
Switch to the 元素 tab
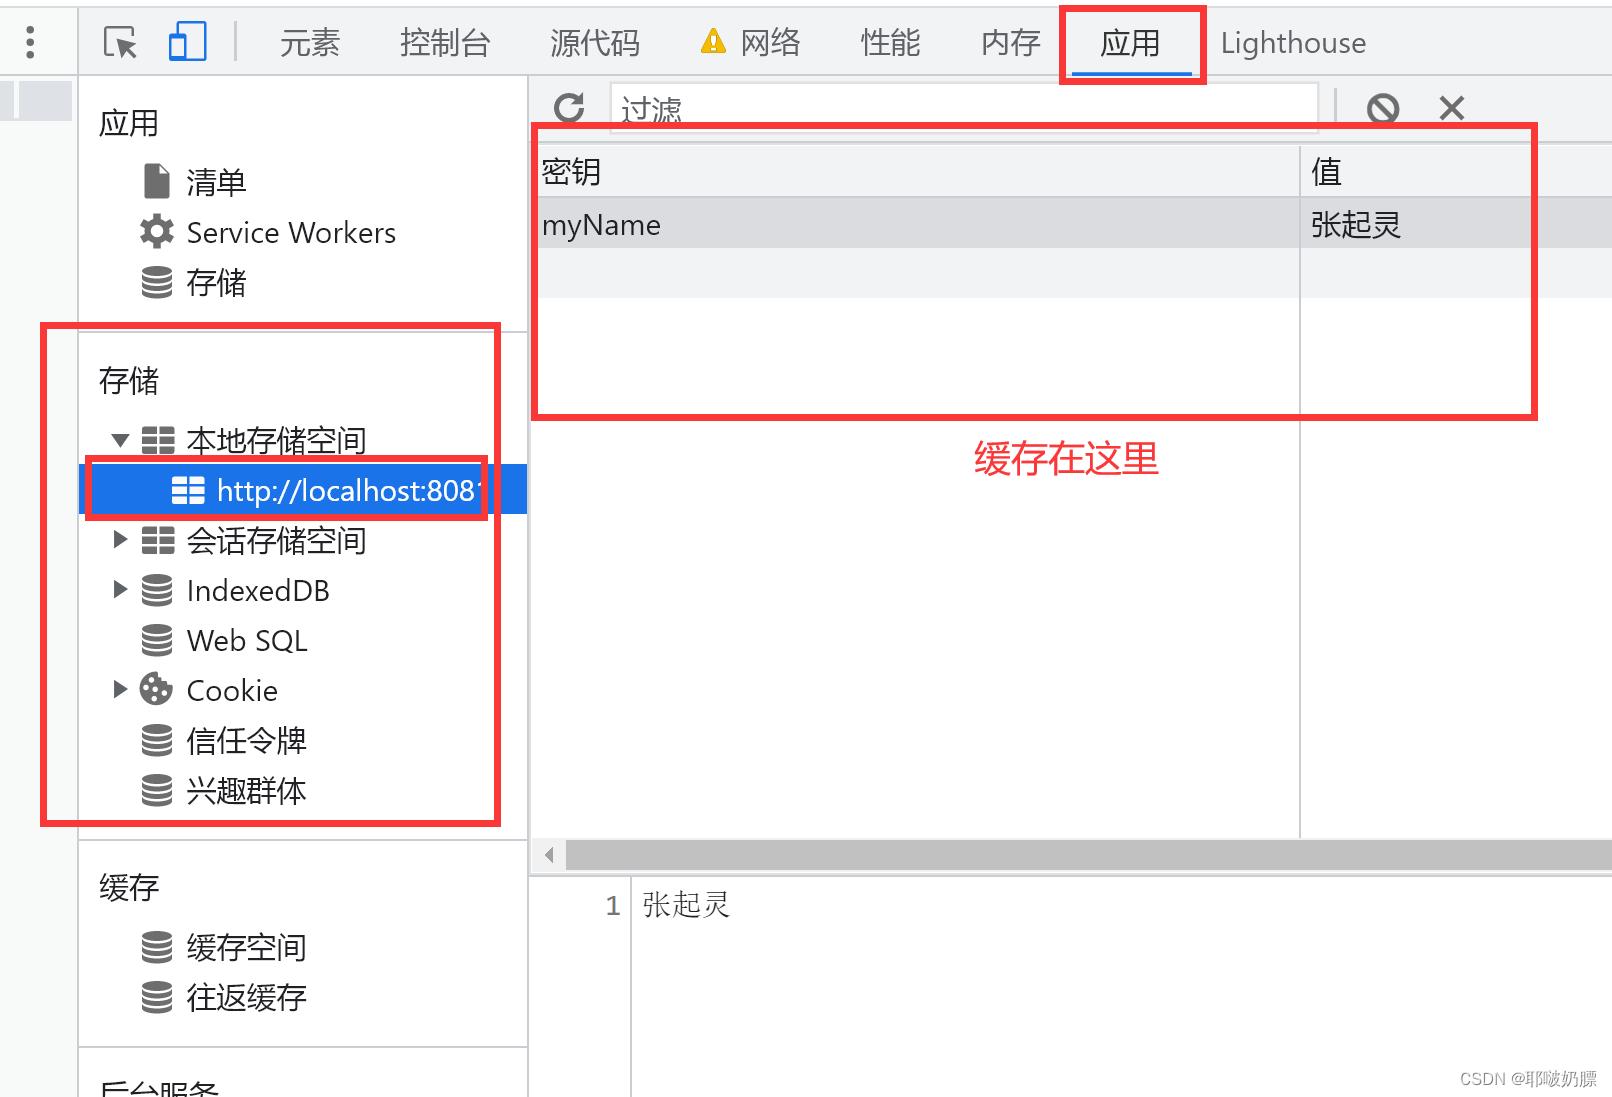tap(310, 43)
